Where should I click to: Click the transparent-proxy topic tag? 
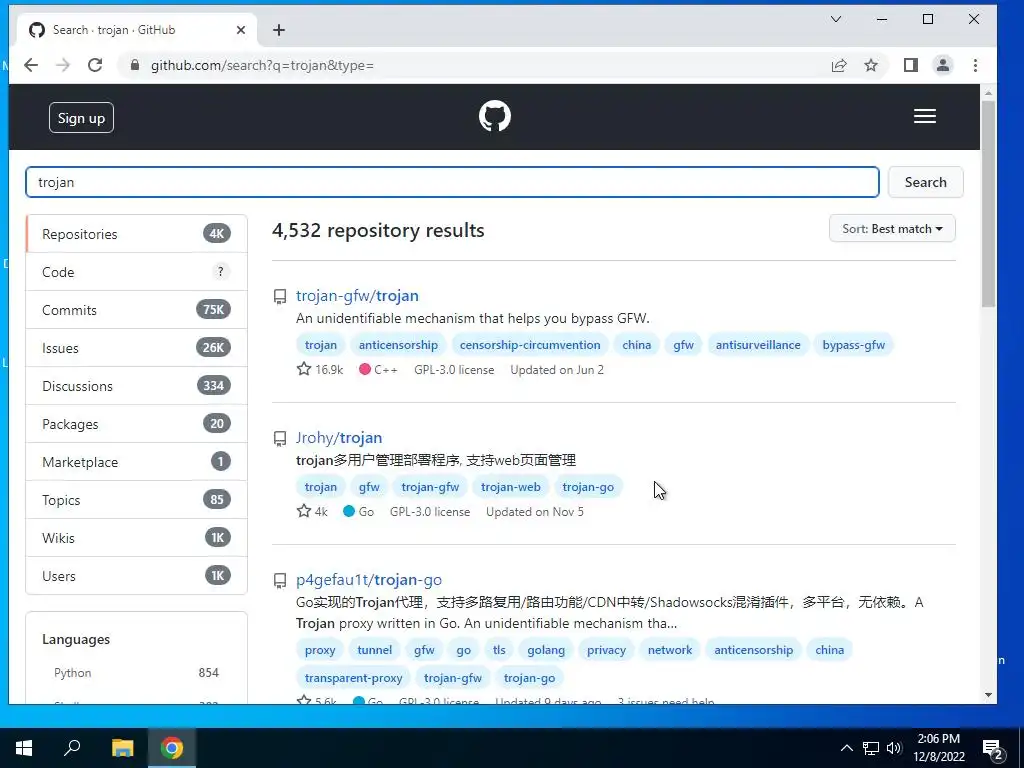[353, 678]
